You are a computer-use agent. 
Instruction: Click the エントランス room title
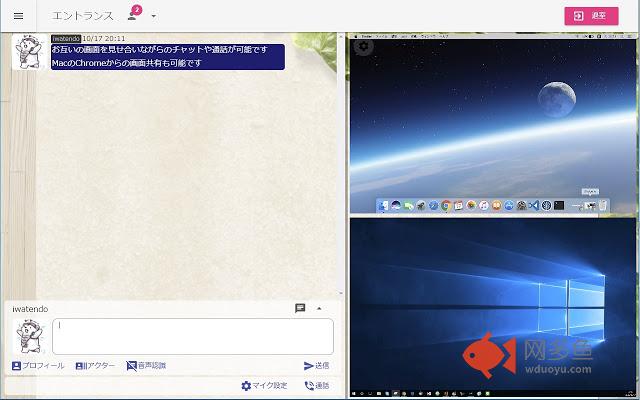coord(82,16)
